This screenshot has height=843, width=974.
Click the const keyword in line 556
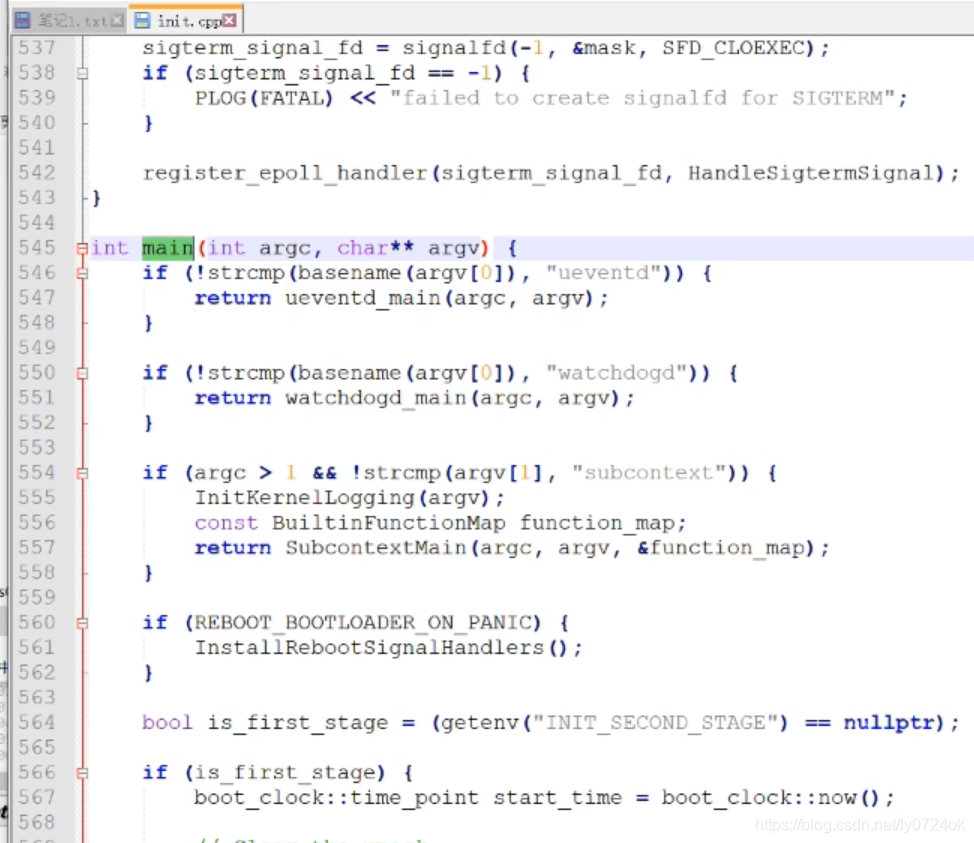coord(225,523)
